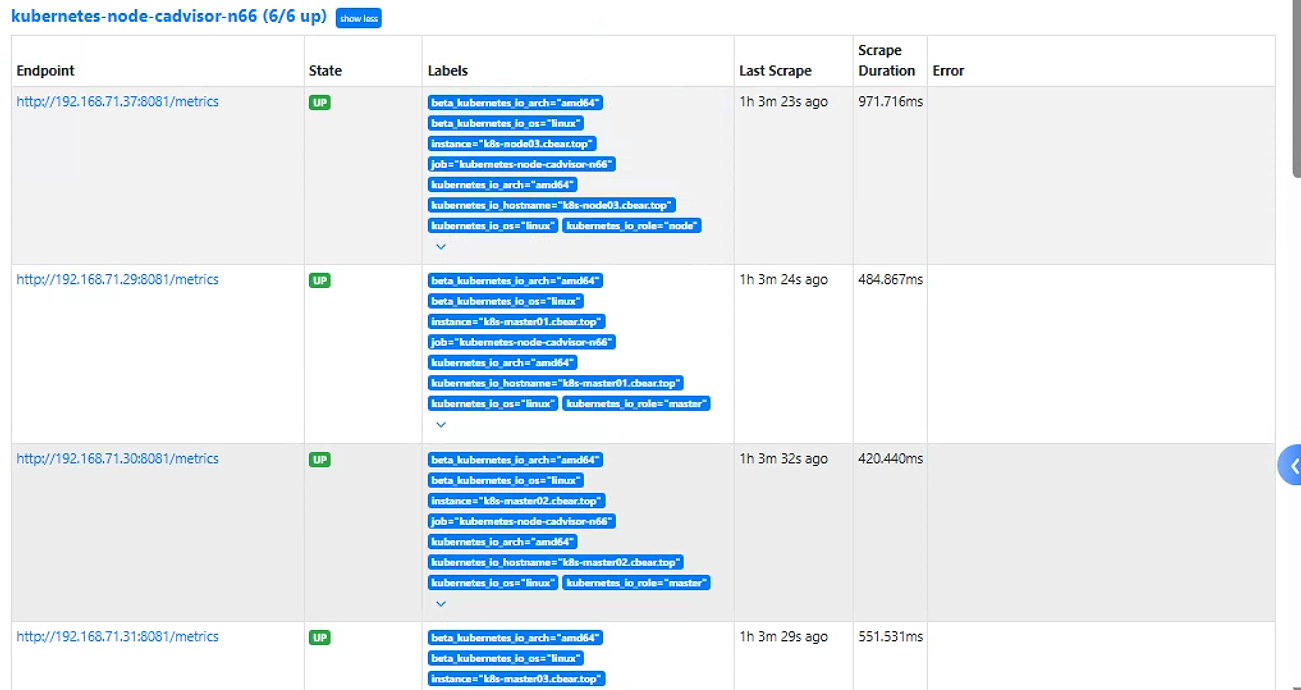Select the UP state badge for 192.168.71.31

tap(320, 638)
